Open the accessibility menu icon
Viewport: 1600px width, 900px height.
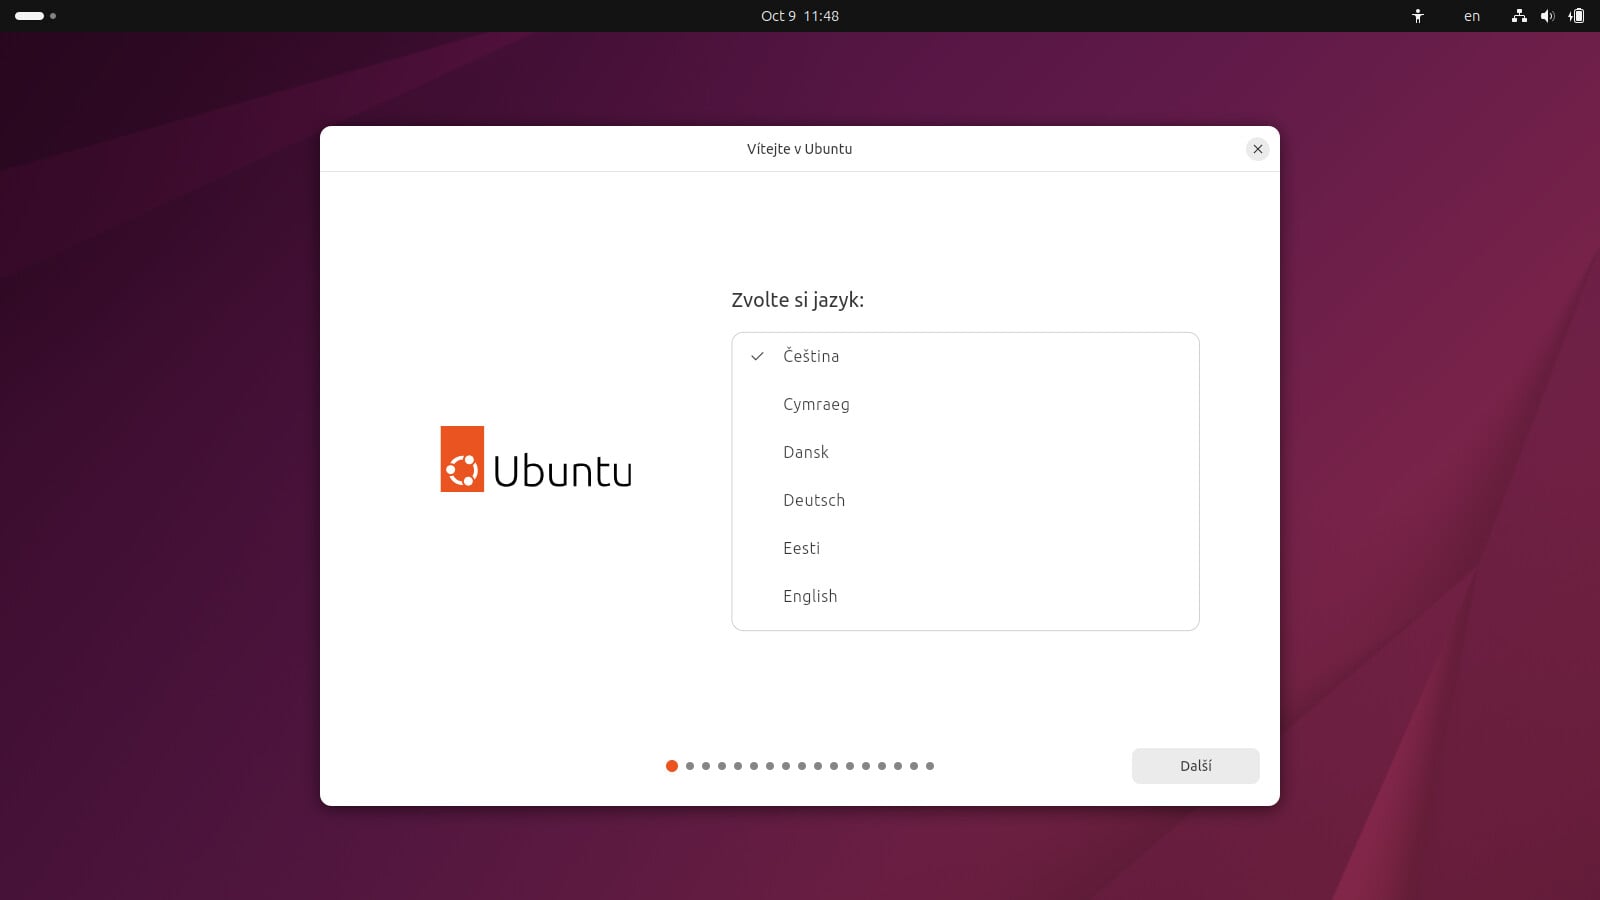point(1417,16)
